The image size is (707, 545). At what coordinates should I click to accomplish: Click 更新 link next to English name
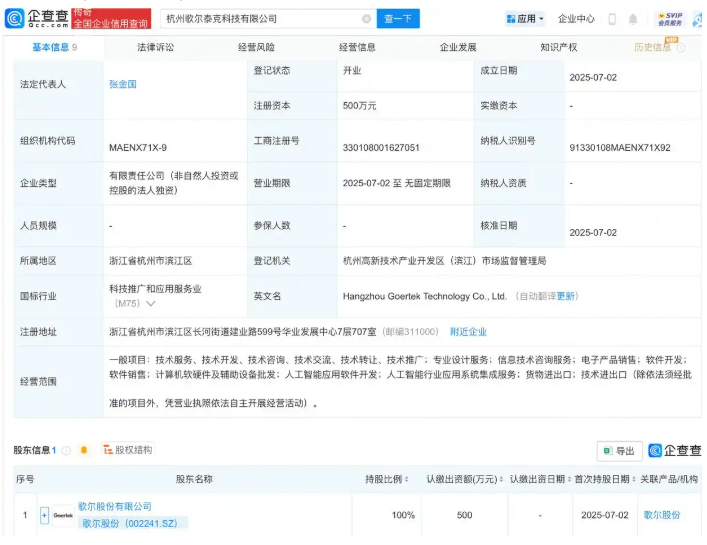tap(566, 296)
